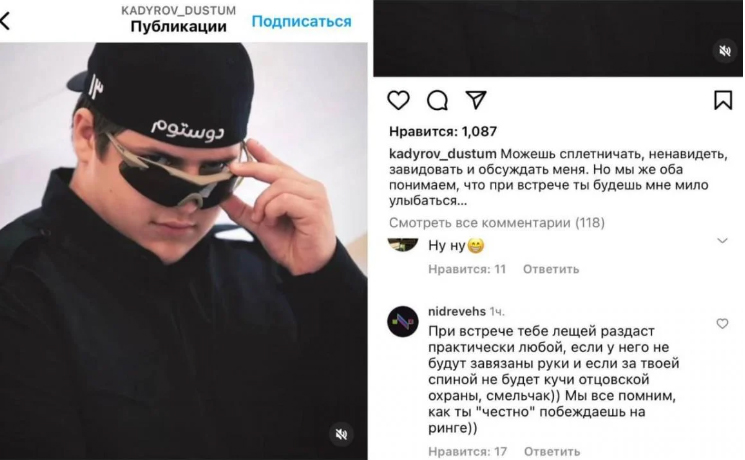745x460 pixels.
Task: Open kadyrov_dustum username in caption
Action: 442,154
